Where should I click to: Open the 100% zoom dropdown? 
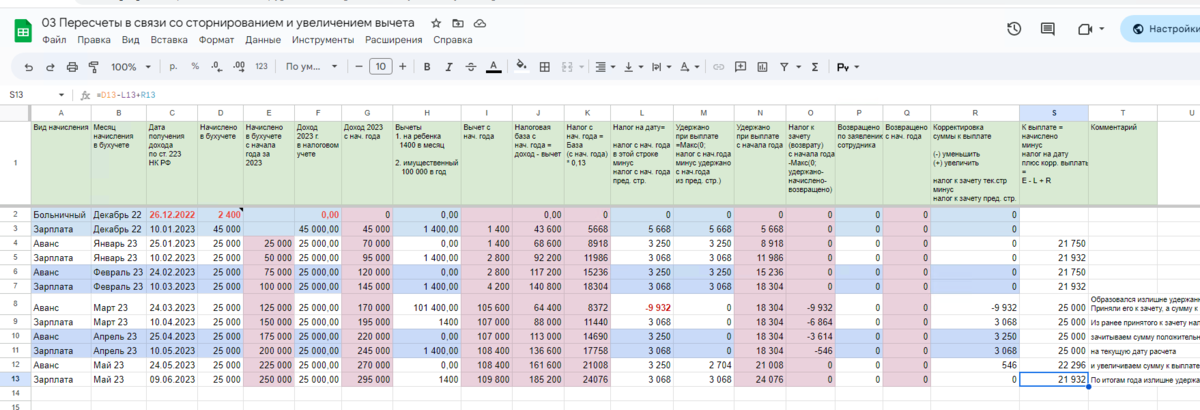pyautogui.click(x=130, y=67)
